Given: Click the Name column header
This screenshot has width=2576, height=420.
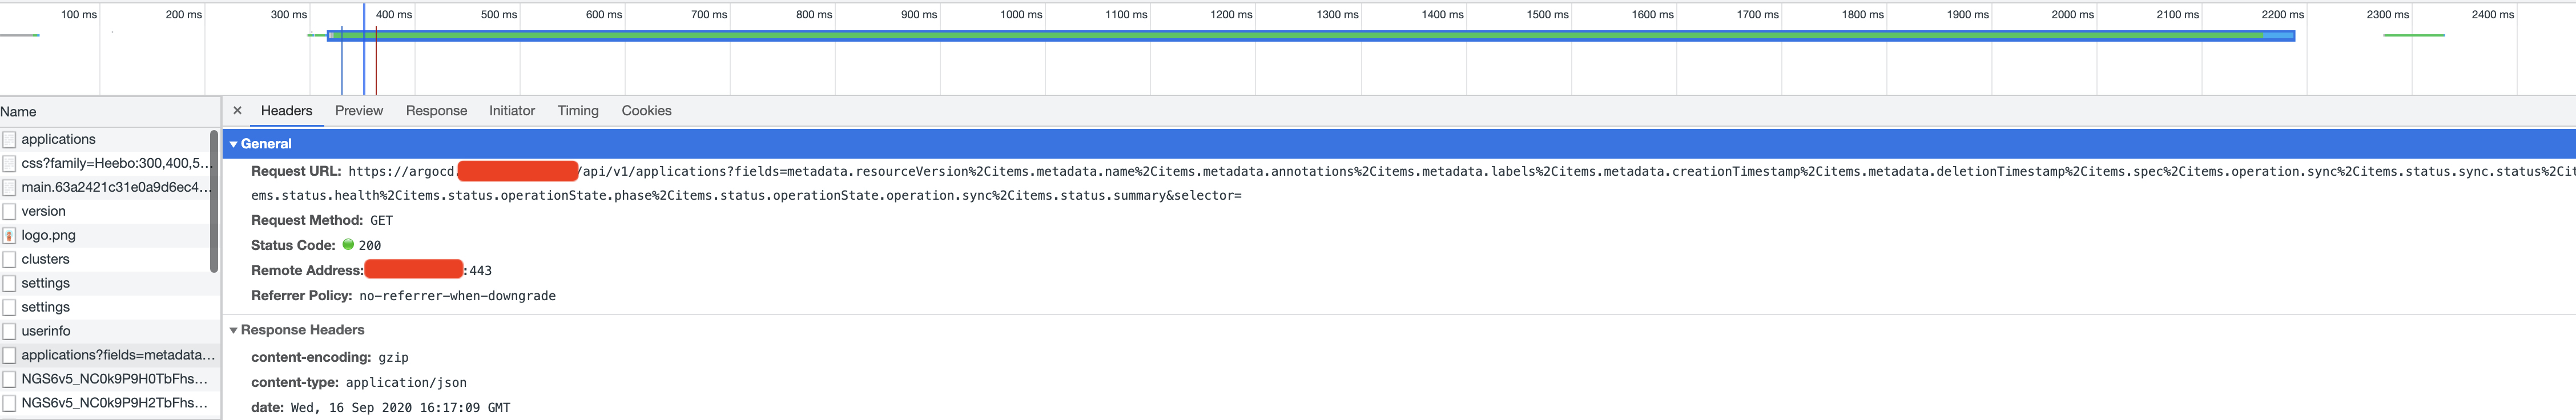Looking at the screenshot, I should (x=110, y=112).
